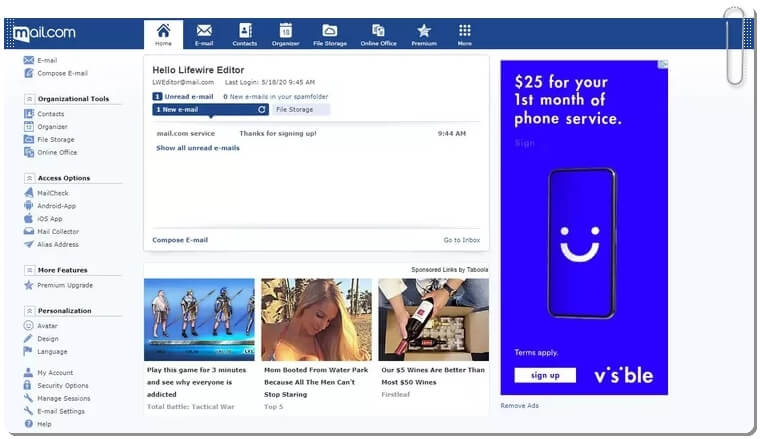Click the mail.com logo

(x=45, y=33)
